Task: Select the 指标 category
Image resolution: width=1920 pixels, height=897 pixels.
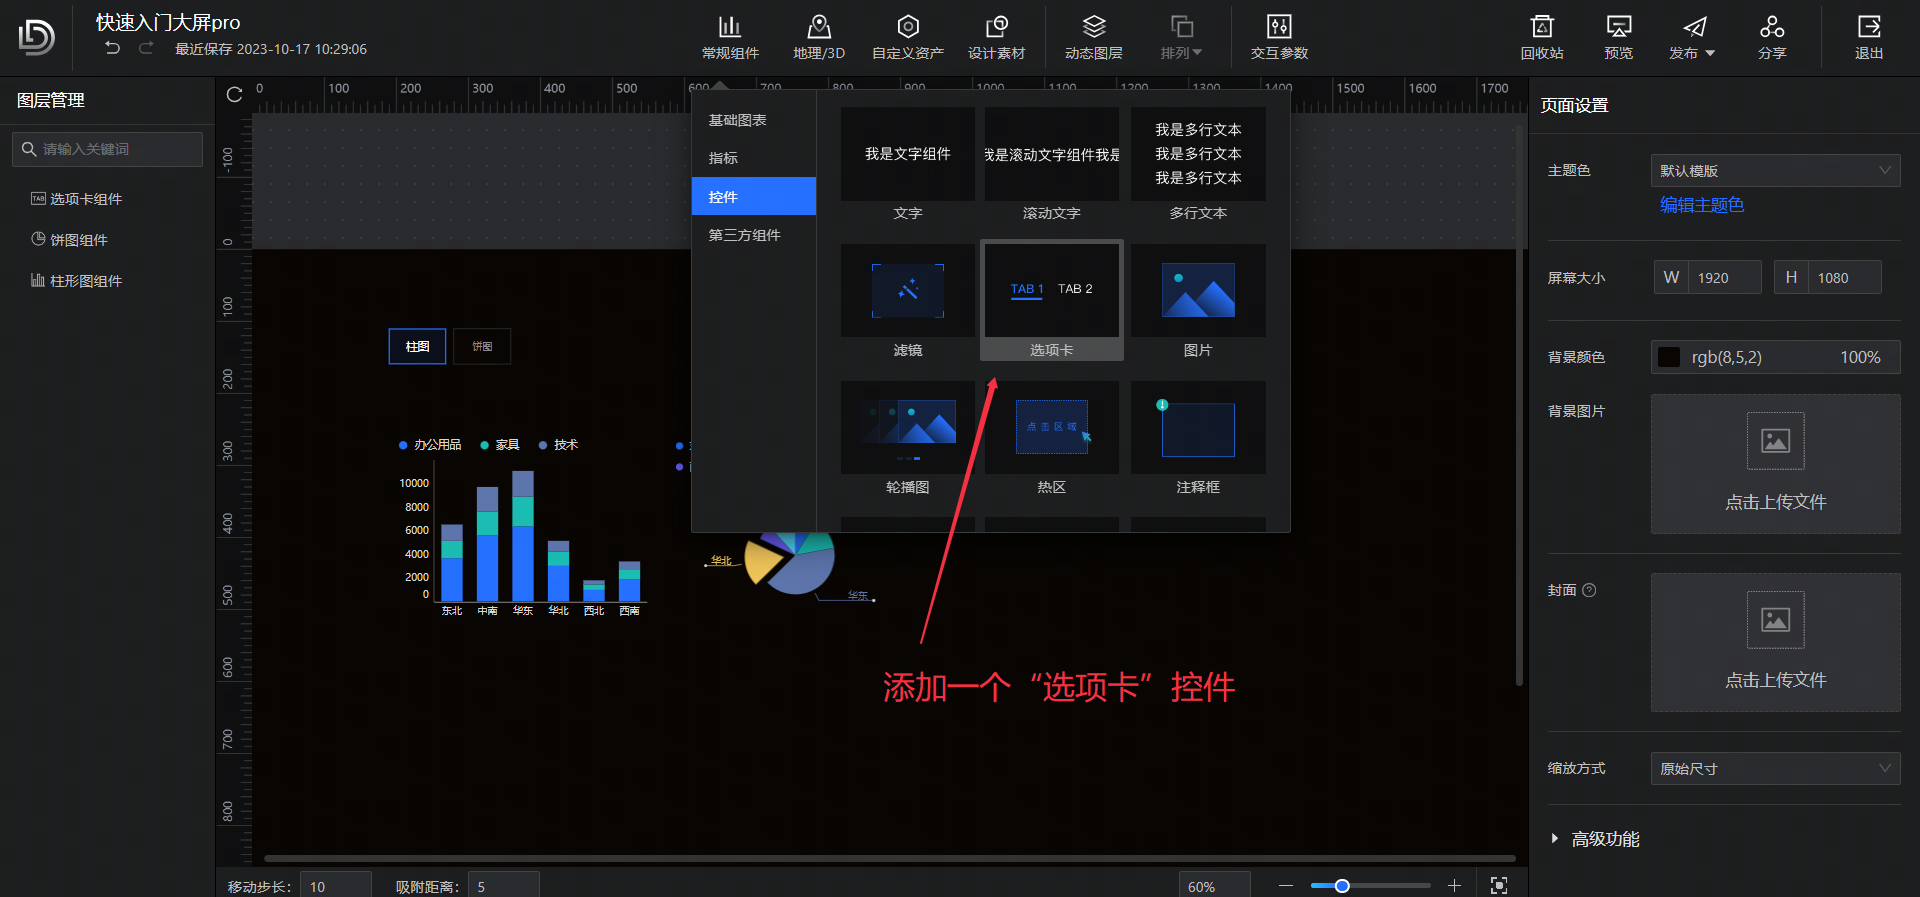Action: (753, 158)
